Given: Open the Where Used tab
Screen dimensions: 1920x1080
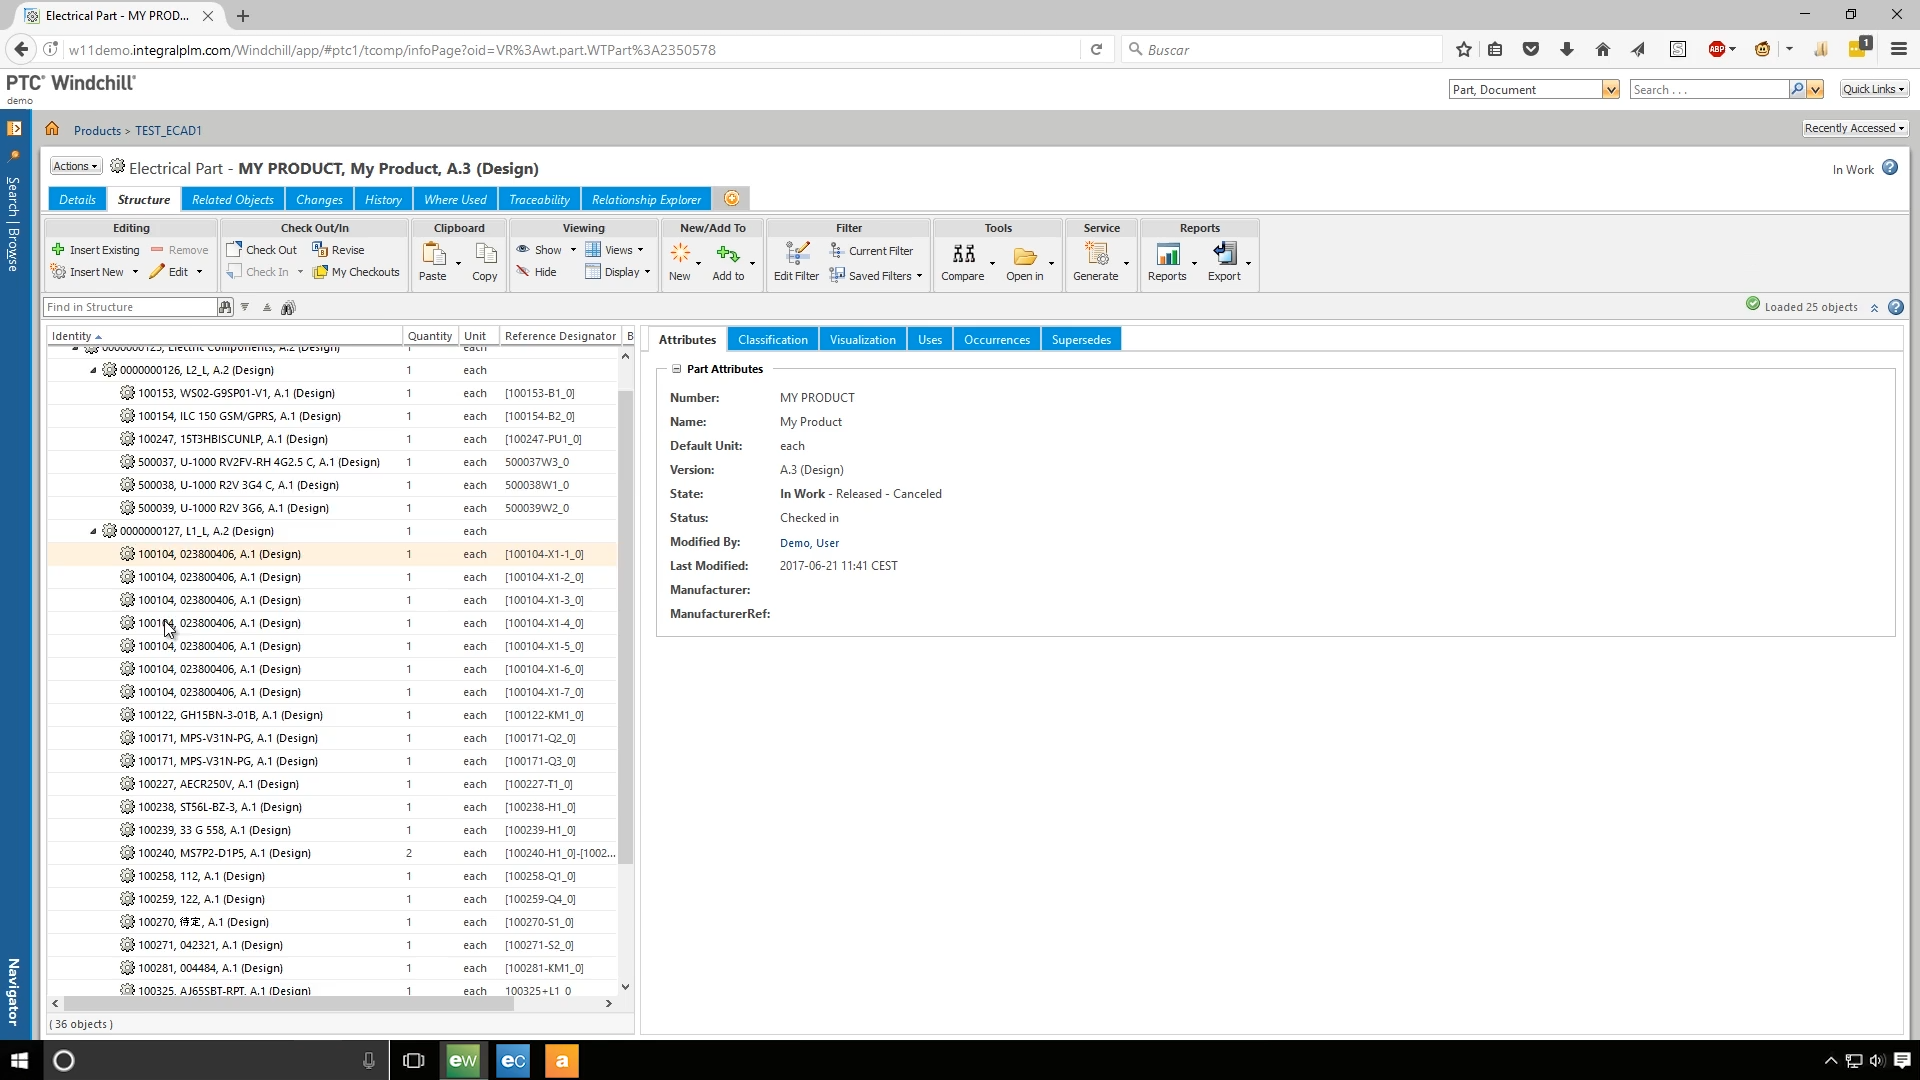Looking at the screenshot, I should (x=455, y=199).
